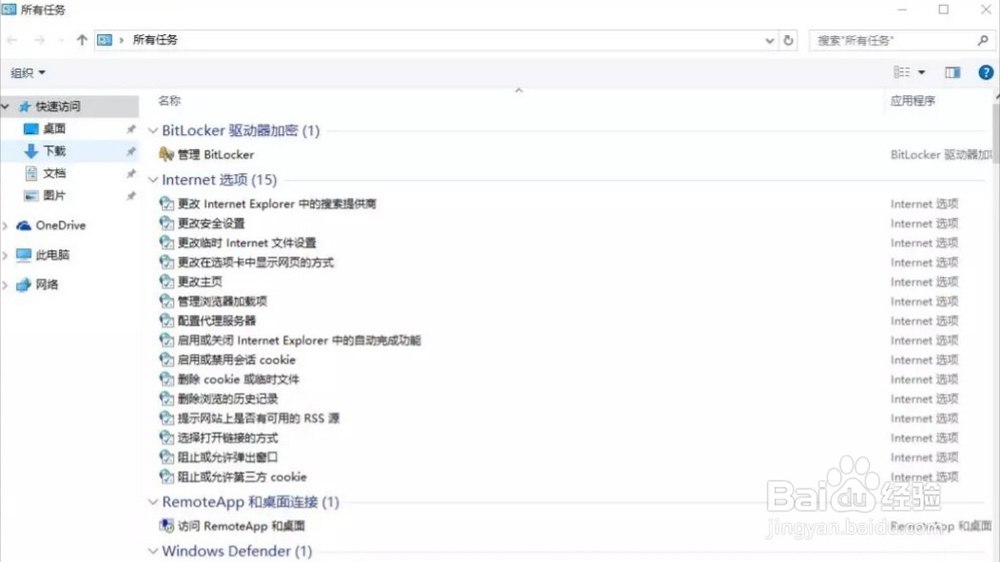Click the icon next to 更改主页
The image size is (1000, 562).
pos(166,281)
